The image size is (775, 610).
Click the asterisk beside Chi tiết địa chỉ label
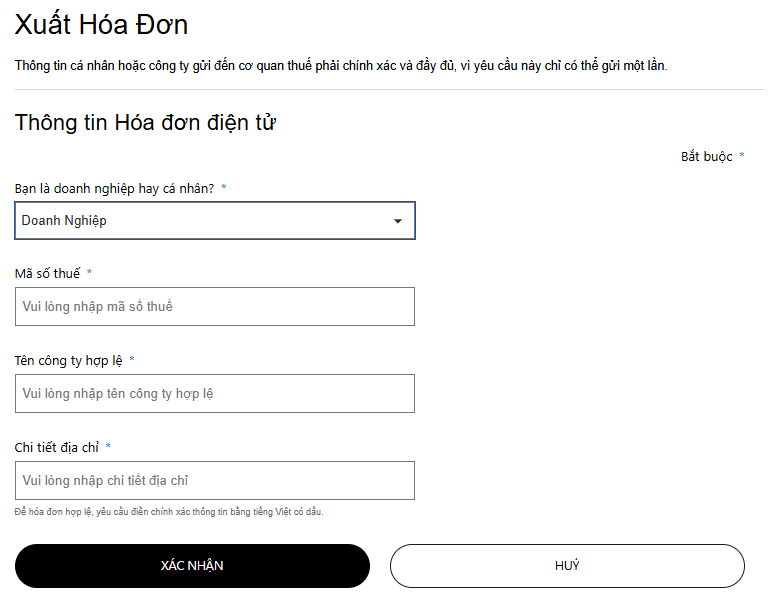point(108,447)
